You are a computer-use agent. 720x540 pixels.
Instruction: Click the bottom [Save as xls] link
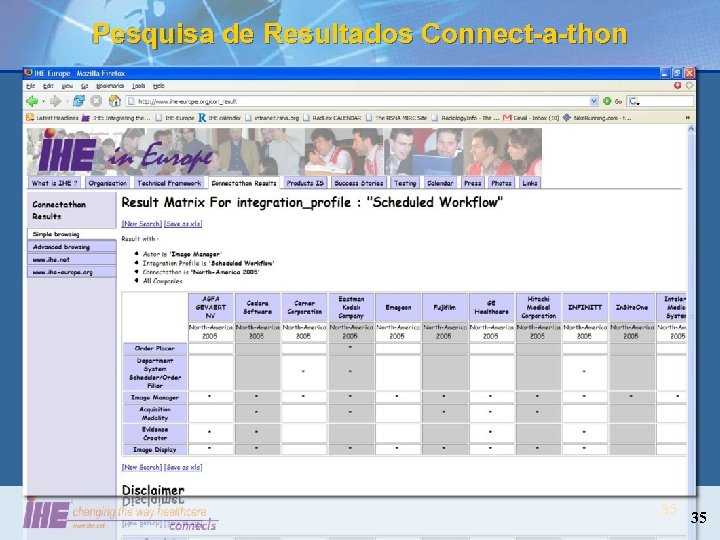(183, 467)
